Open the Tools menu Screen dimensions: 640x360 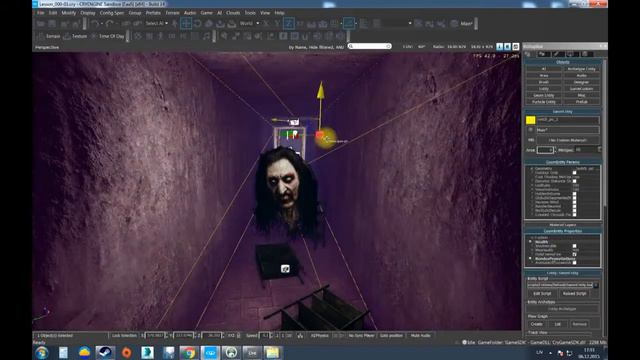click(250, 13)
